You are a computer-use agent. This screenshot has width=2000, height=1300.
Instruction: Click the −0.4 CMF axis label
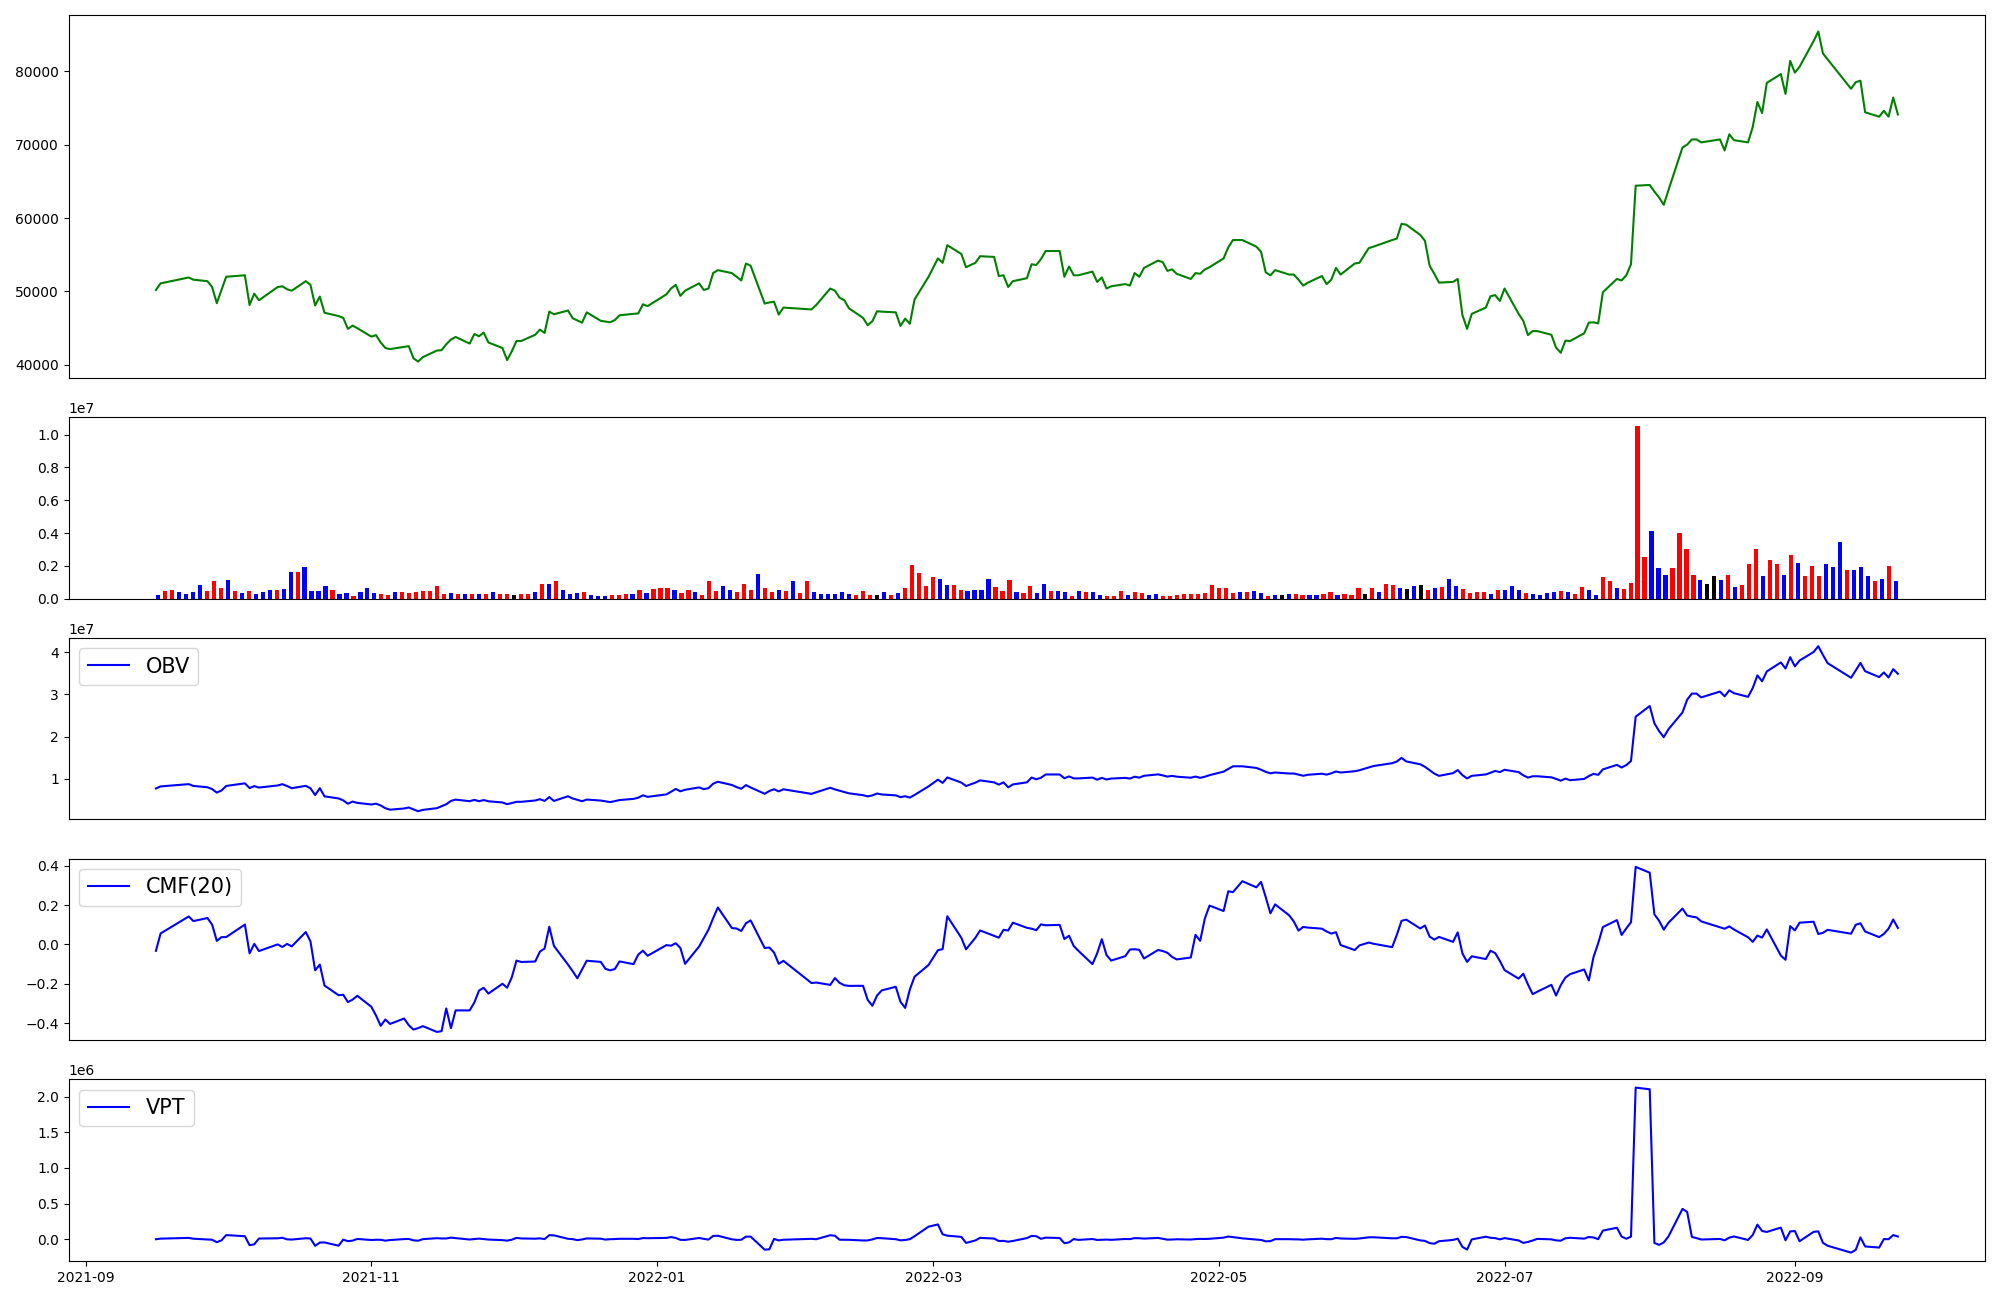44,1024
